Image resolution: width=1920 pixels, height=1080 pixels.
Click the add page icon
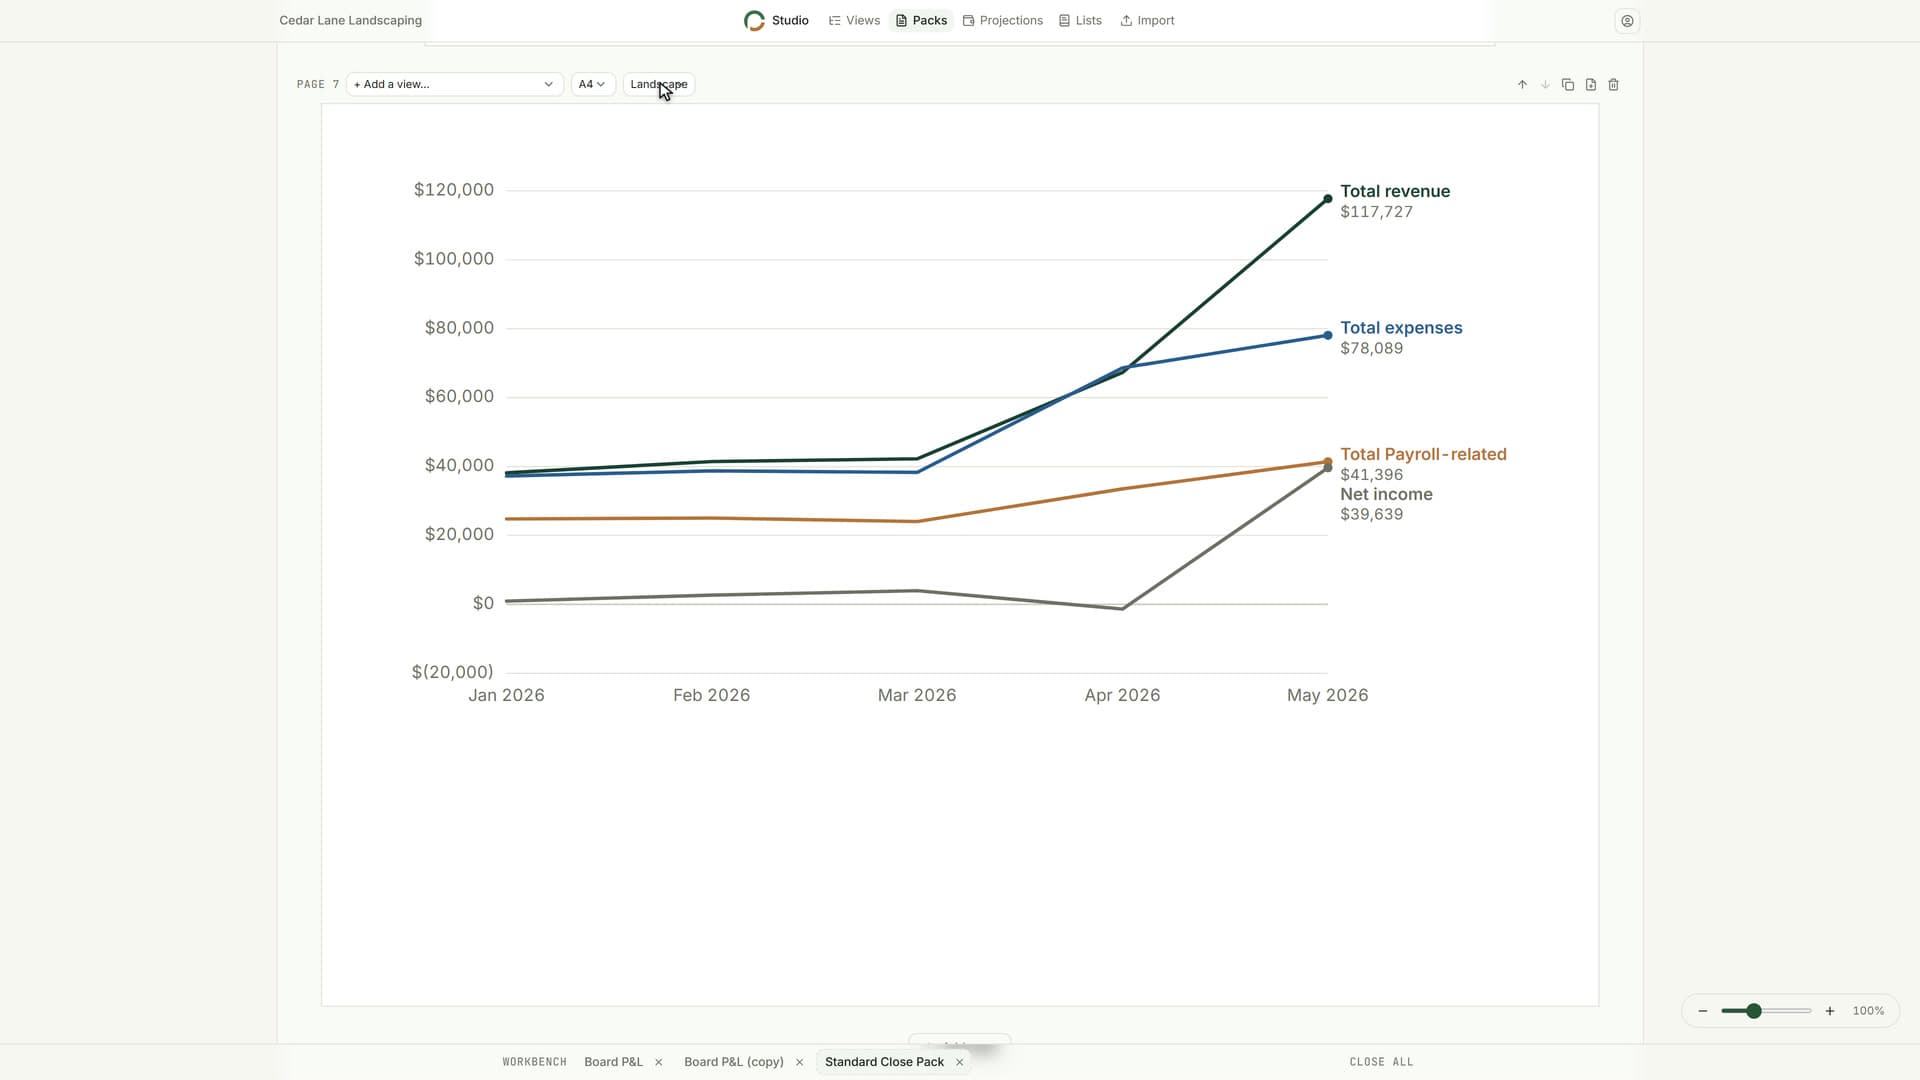click(x=1591, y=85)
